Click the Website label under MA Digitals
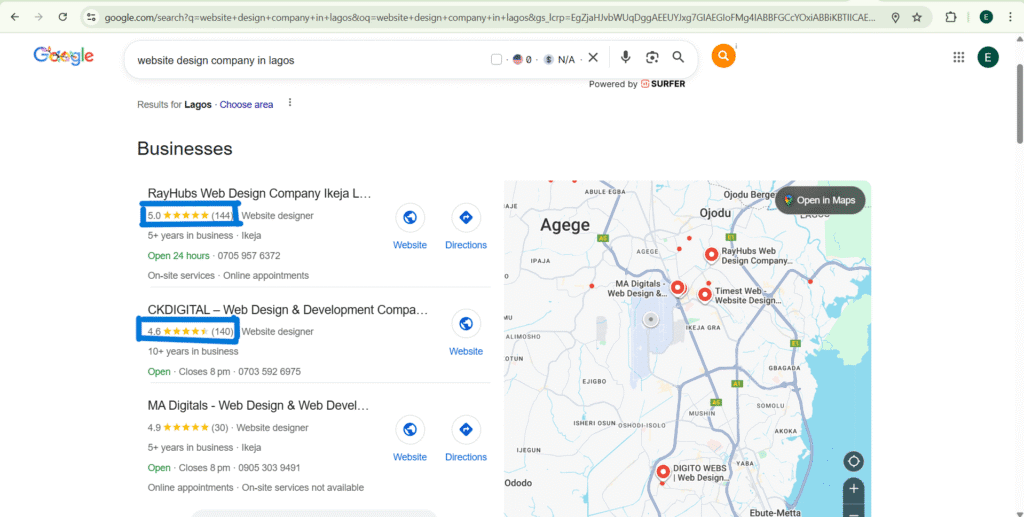This screenshot has width=1024, height=517. (x=410, y=457)
